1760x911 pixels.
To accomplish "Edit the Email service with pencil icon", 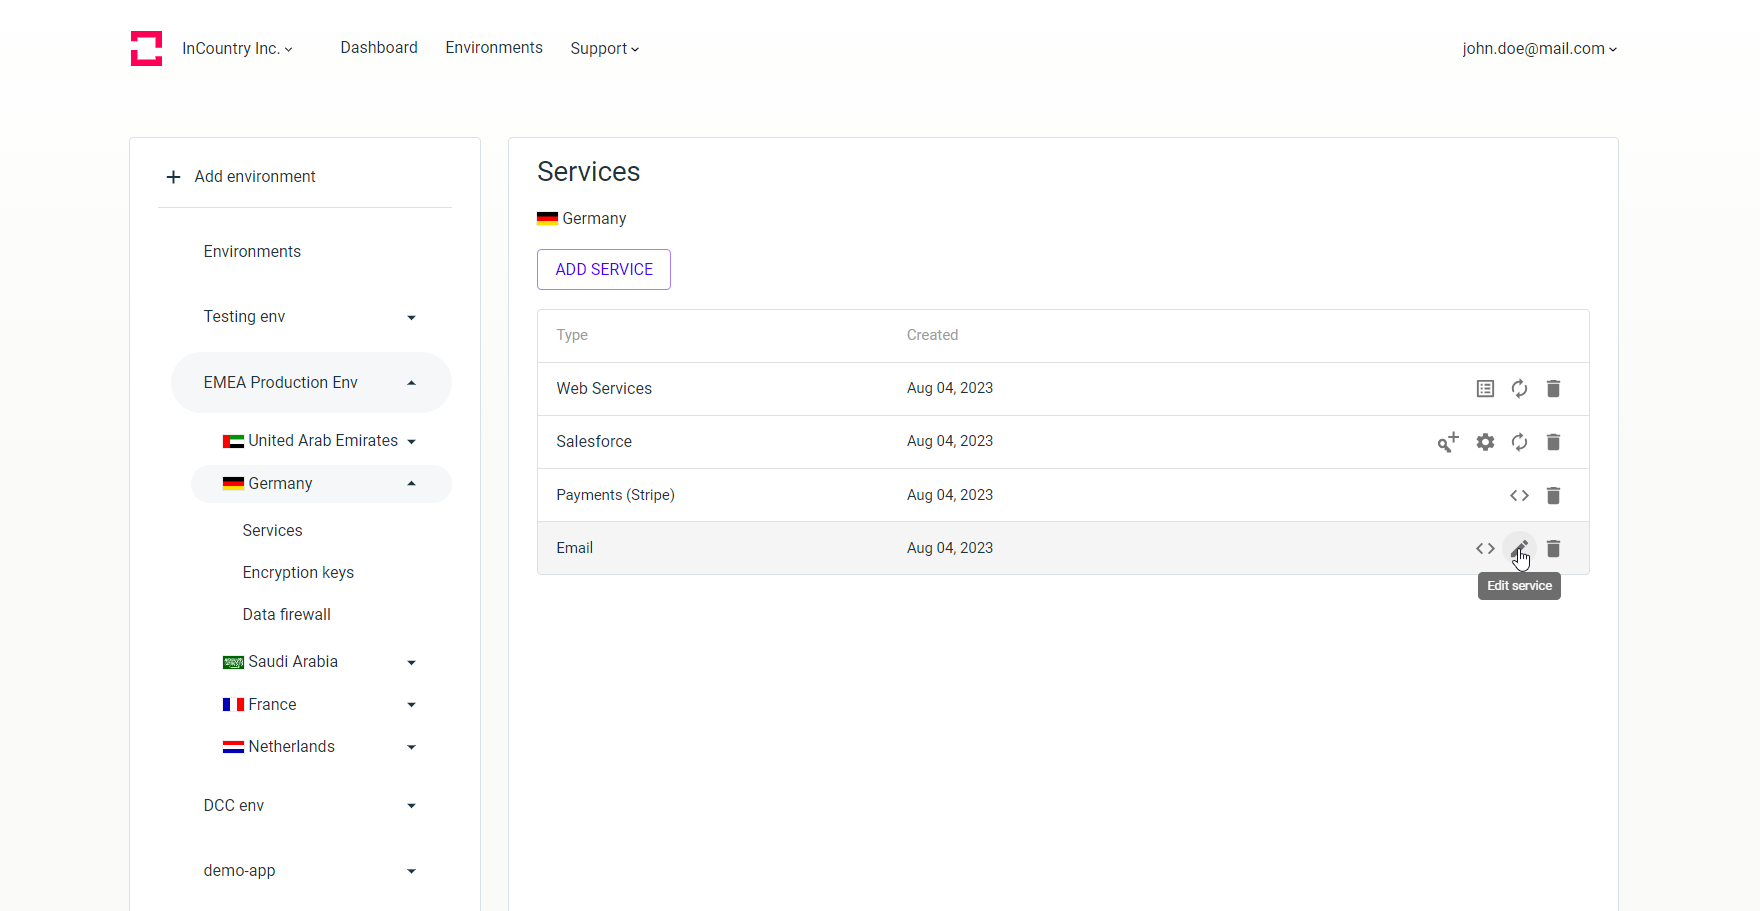I will 1519,548.
